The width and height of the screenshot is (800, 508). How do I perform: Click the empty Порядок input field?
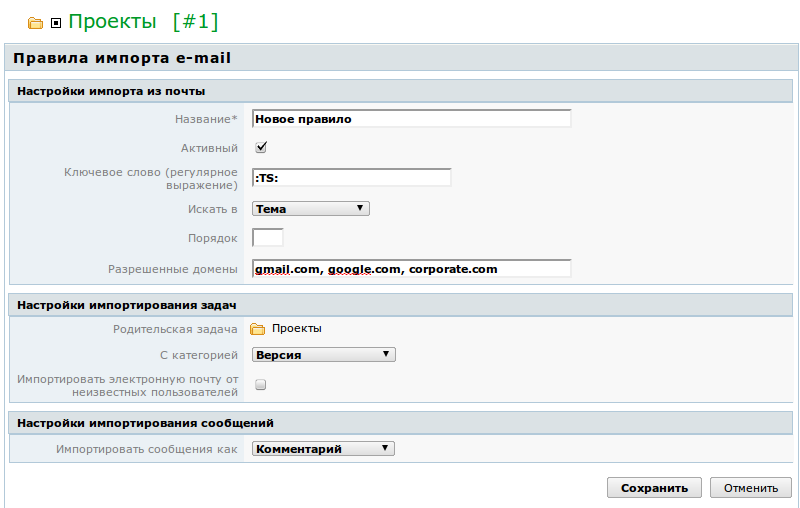(x=268, y=238)
